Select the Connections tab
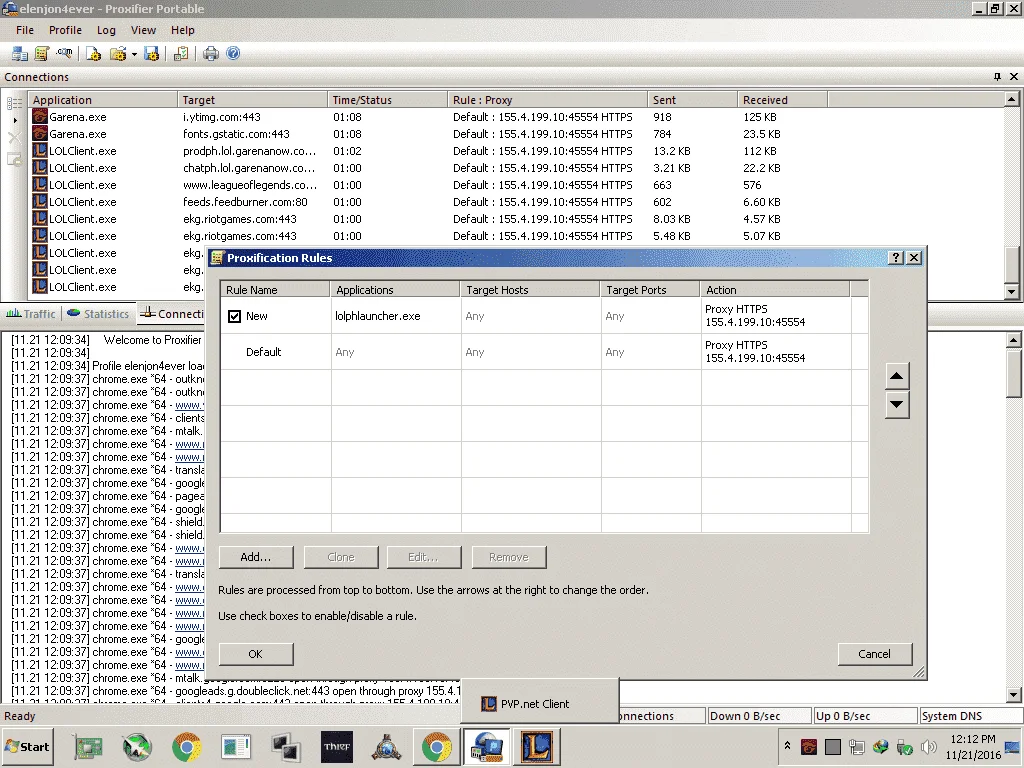 (171, 313)
